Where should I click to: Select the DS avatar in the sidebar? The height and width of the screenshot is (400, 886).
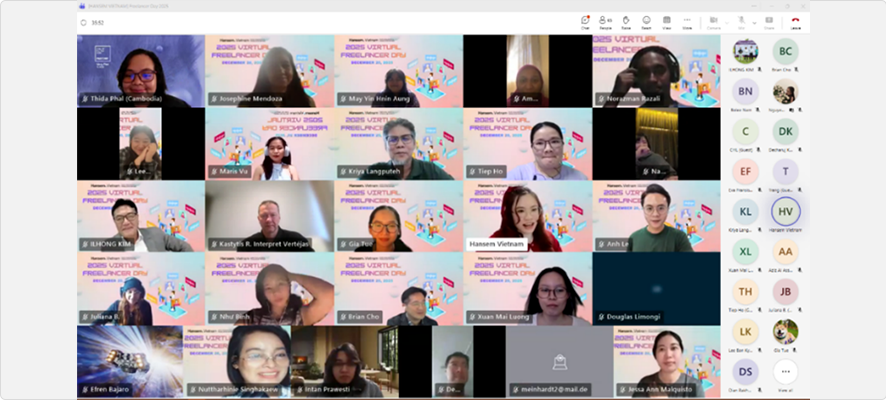745,372
